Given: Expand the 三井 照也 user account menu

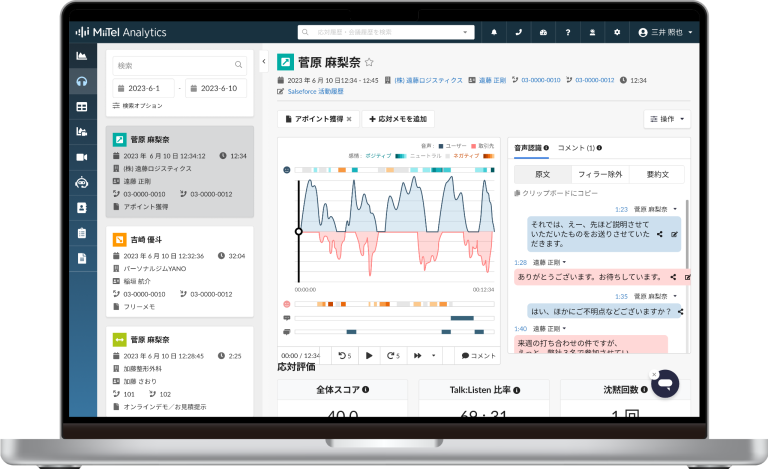Looking at the screenshot, I should [x=665, y=33].
